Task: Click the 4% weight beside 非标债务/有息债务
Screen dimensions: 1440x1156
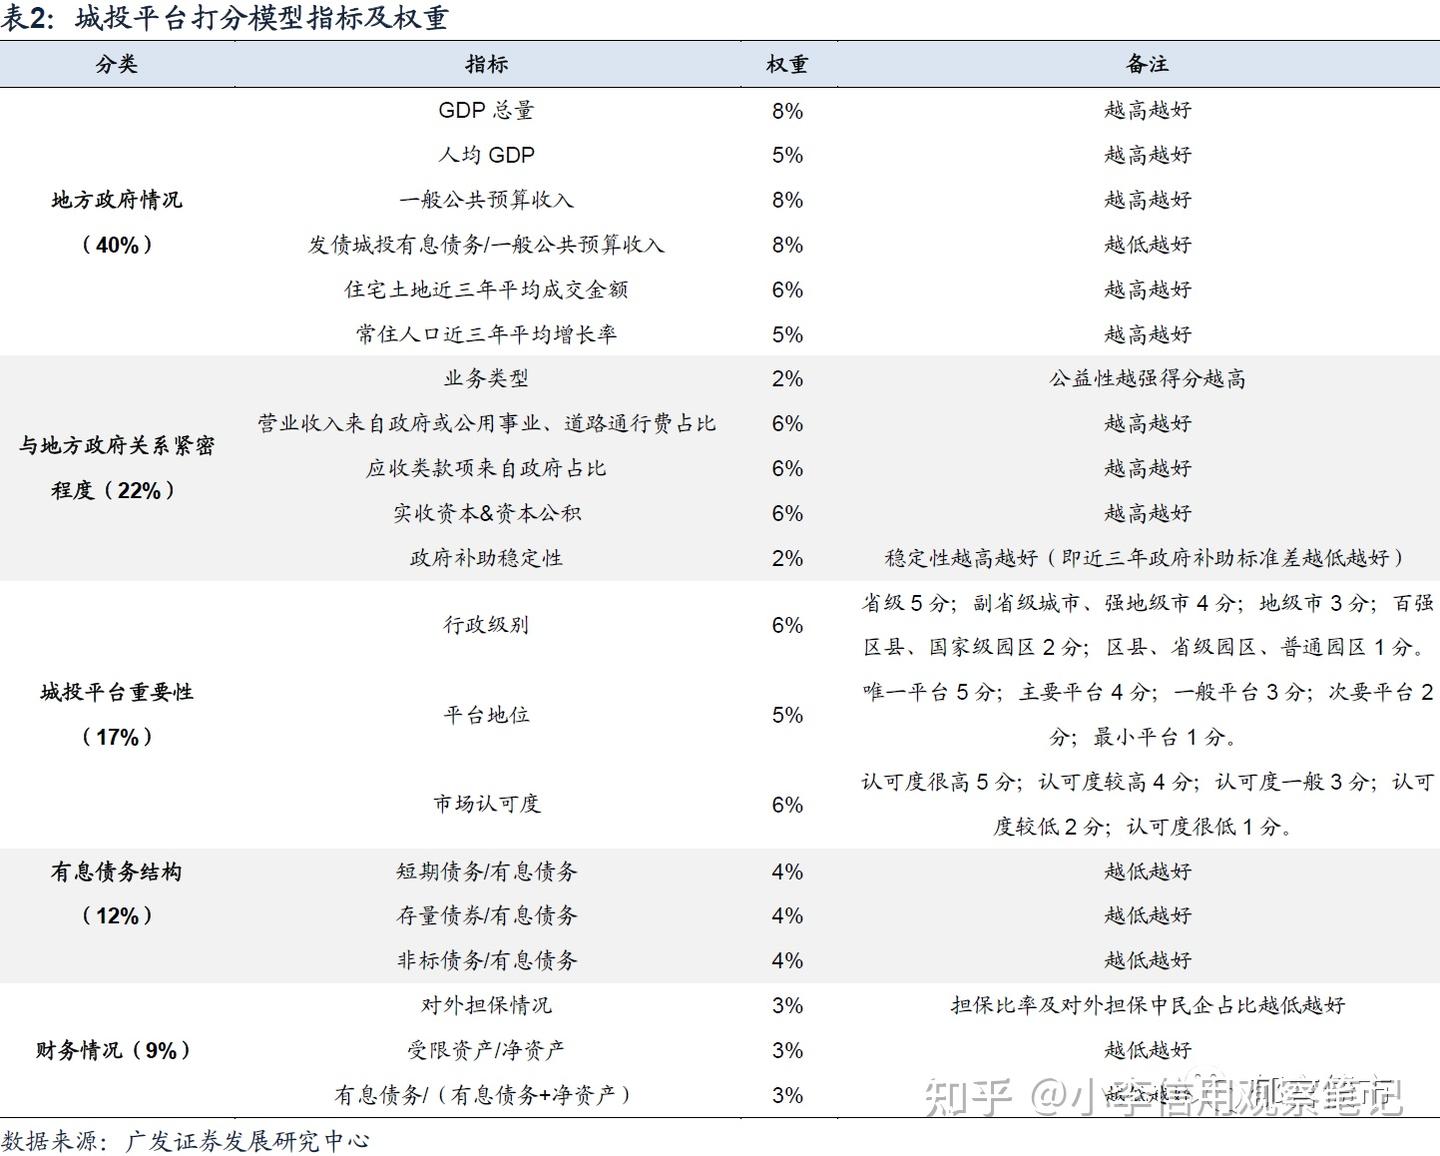Action: pos(787,961)
